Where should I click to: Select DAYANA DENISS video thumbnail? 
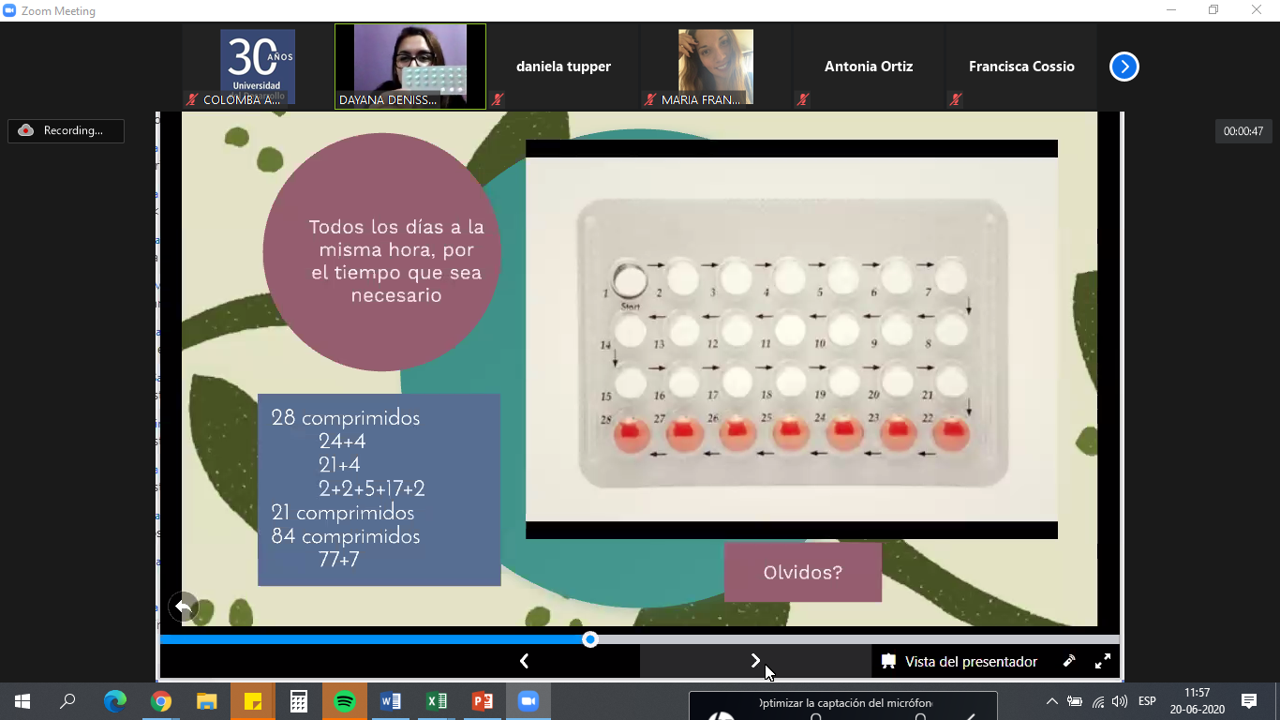click(410, 66)
